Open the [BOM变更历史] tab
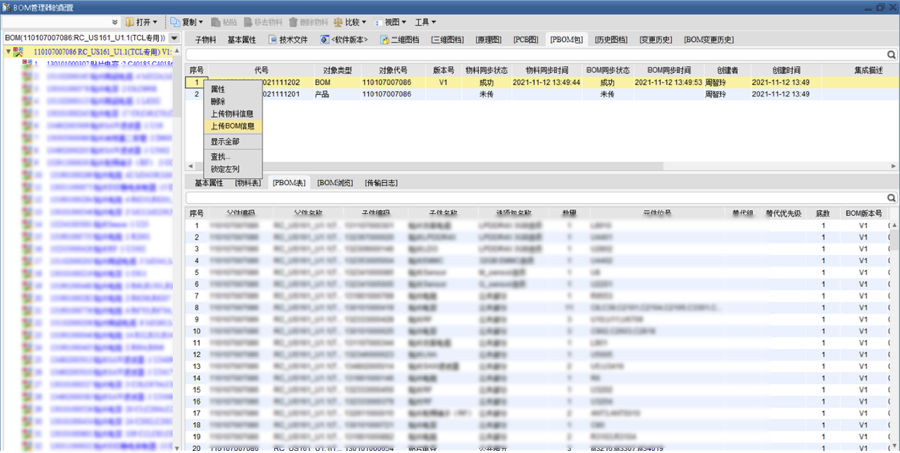Screen dimensions: 900x453 coord(709,40)
